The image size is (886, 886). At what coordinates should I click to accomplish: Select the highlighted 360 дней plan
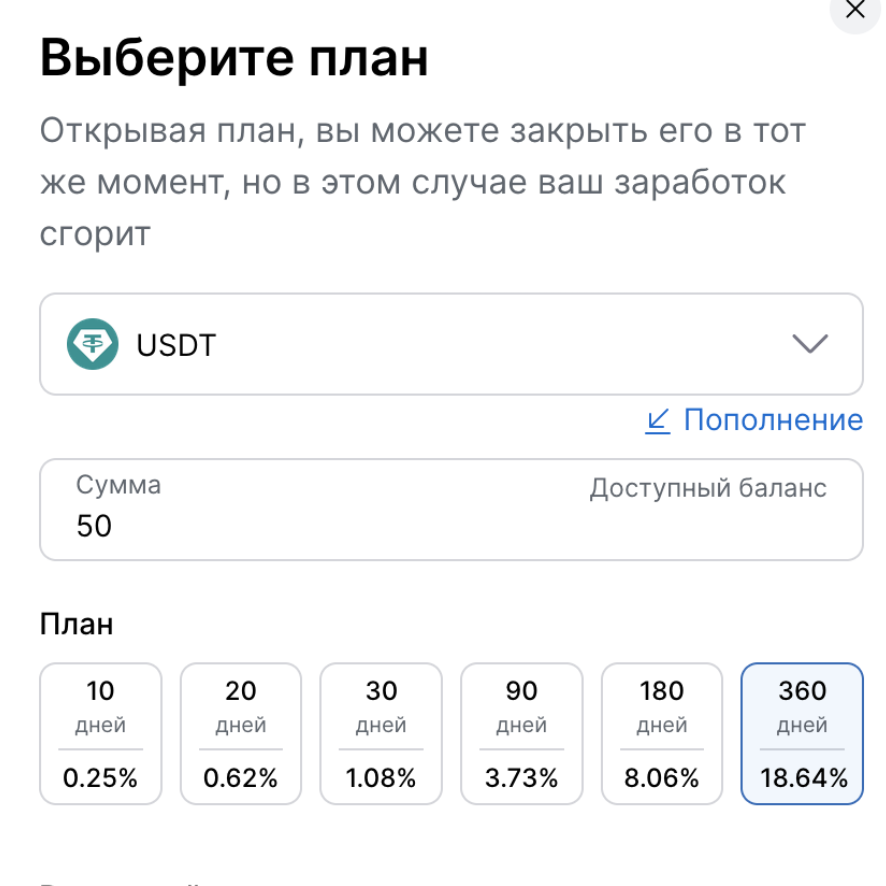point(802,733)
